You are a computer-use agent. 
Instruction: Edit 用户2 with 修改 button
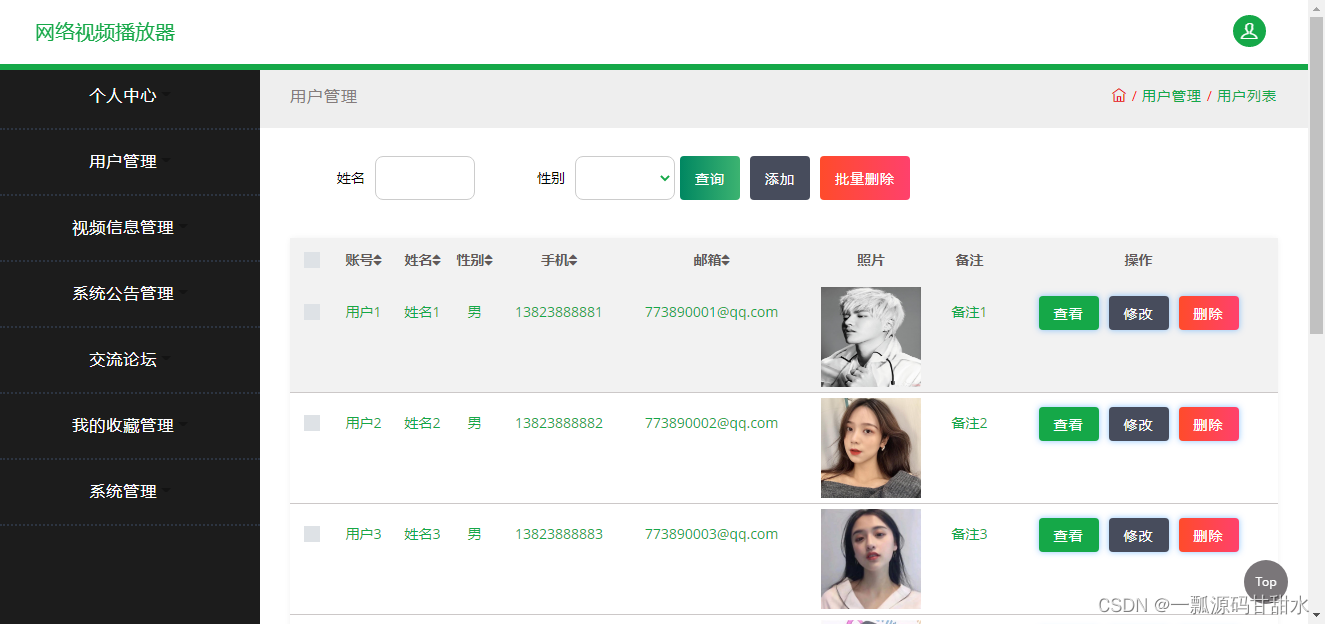click(x=1139, y=424)
